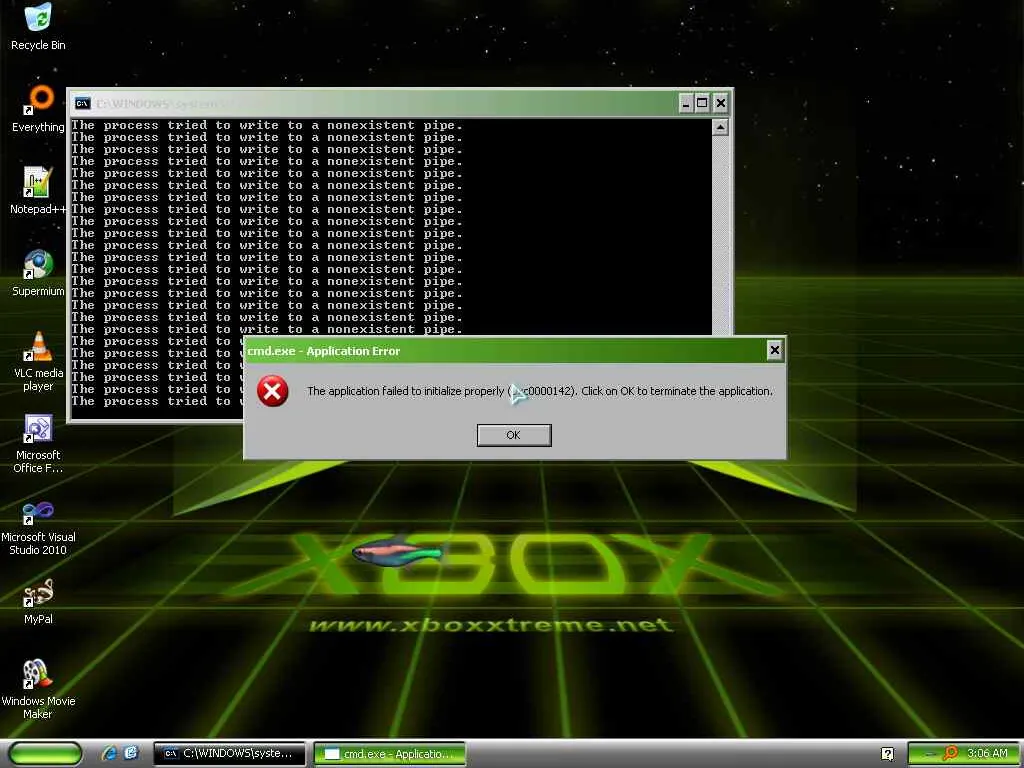Screen dimensions: 1024x768
Task: Close the Application Error dialog
Action: click(x=775, y=351)
